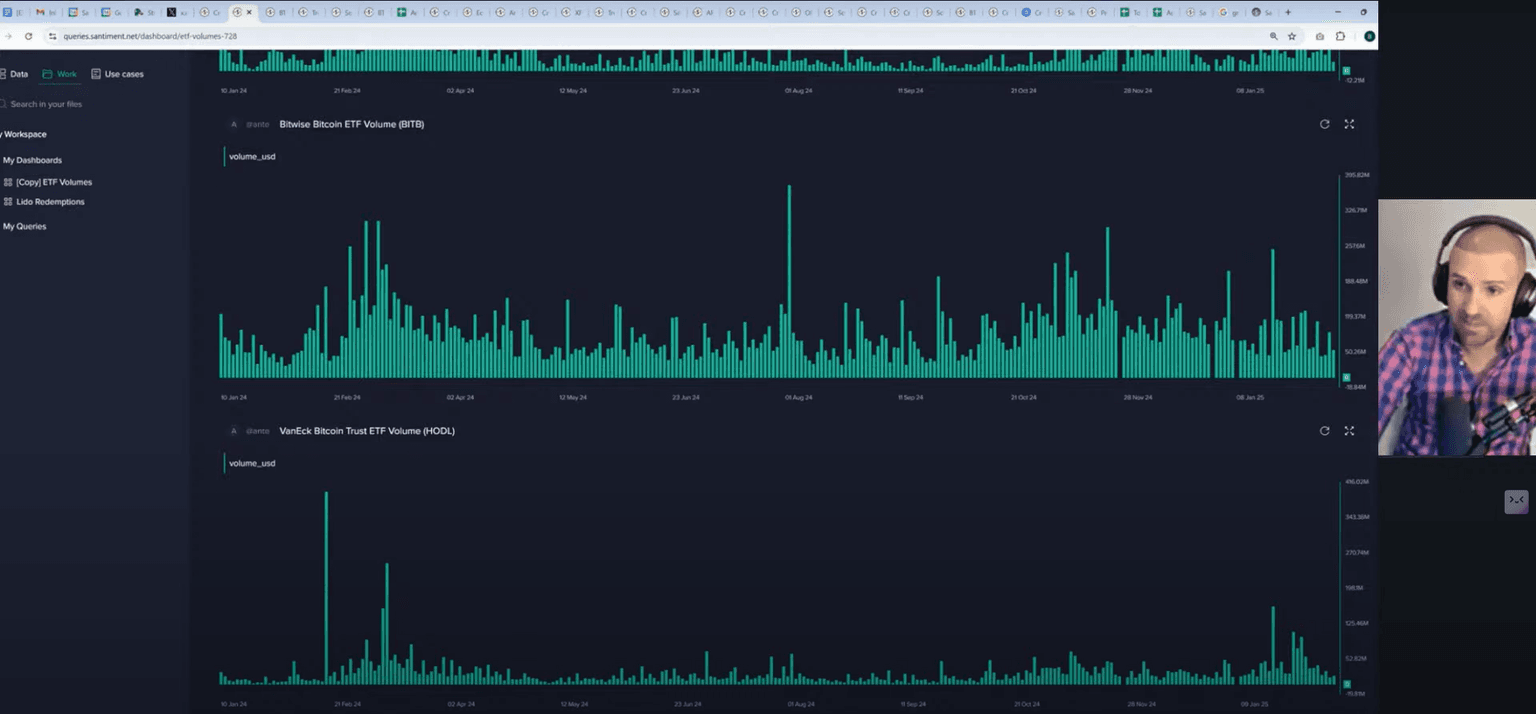Collapse the Workspace section in sidebar
Screen dimensions: 1536x714
pyautogui.click(x=25, y=134)
